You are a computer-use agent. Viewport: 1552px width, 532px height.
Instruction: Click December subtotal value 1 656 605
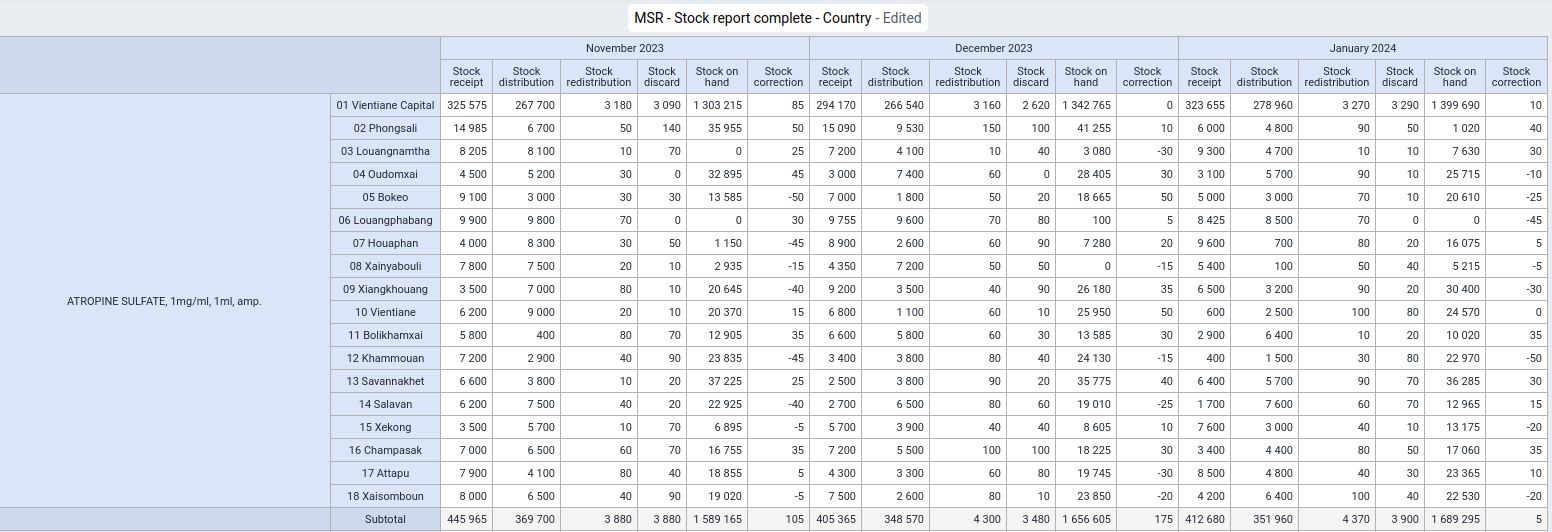point(1086,519)
